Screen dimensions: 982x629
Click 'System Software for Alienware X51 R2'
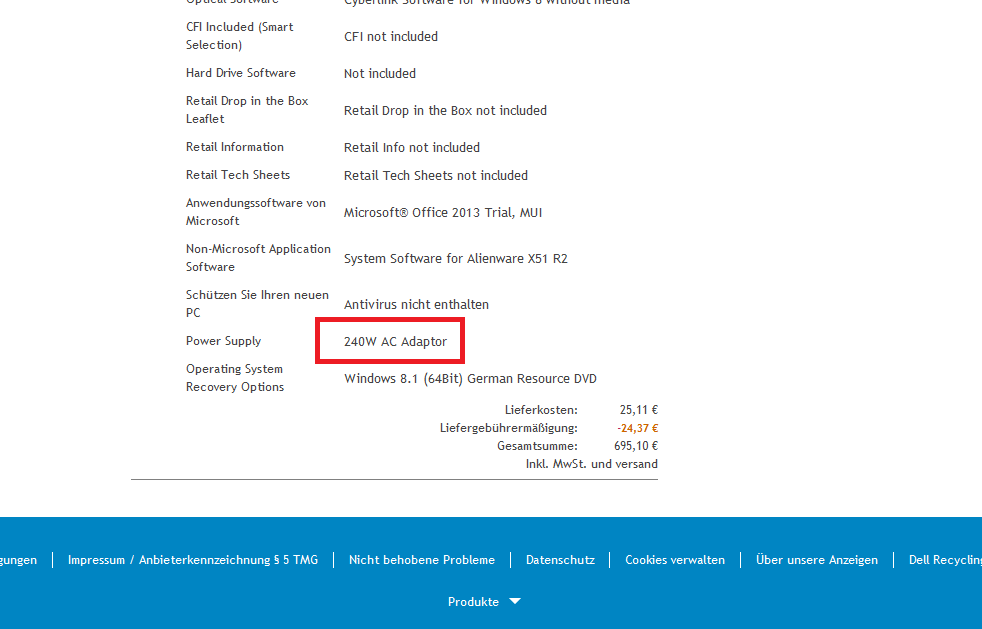tap(455, 259)
